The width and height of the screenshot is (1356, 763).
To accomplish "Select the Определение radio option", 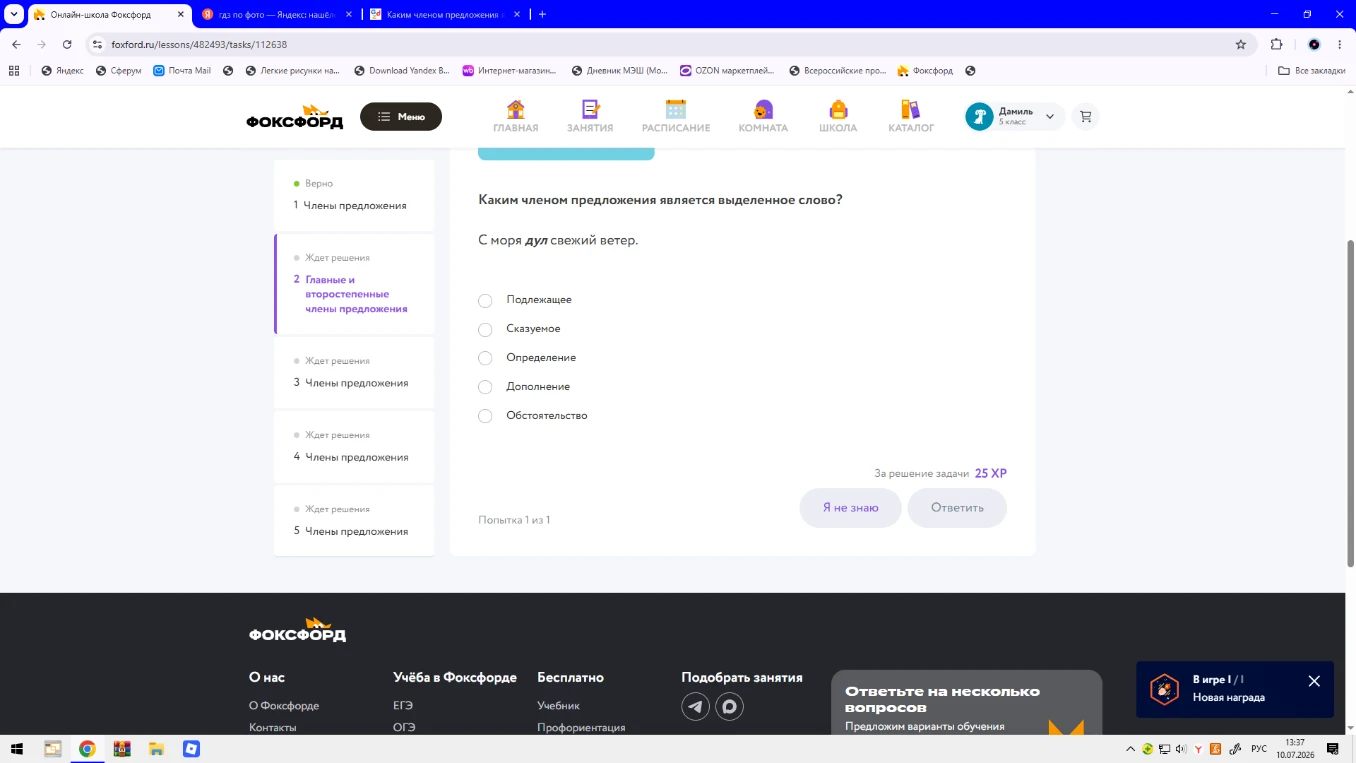I will coord(485,358).
